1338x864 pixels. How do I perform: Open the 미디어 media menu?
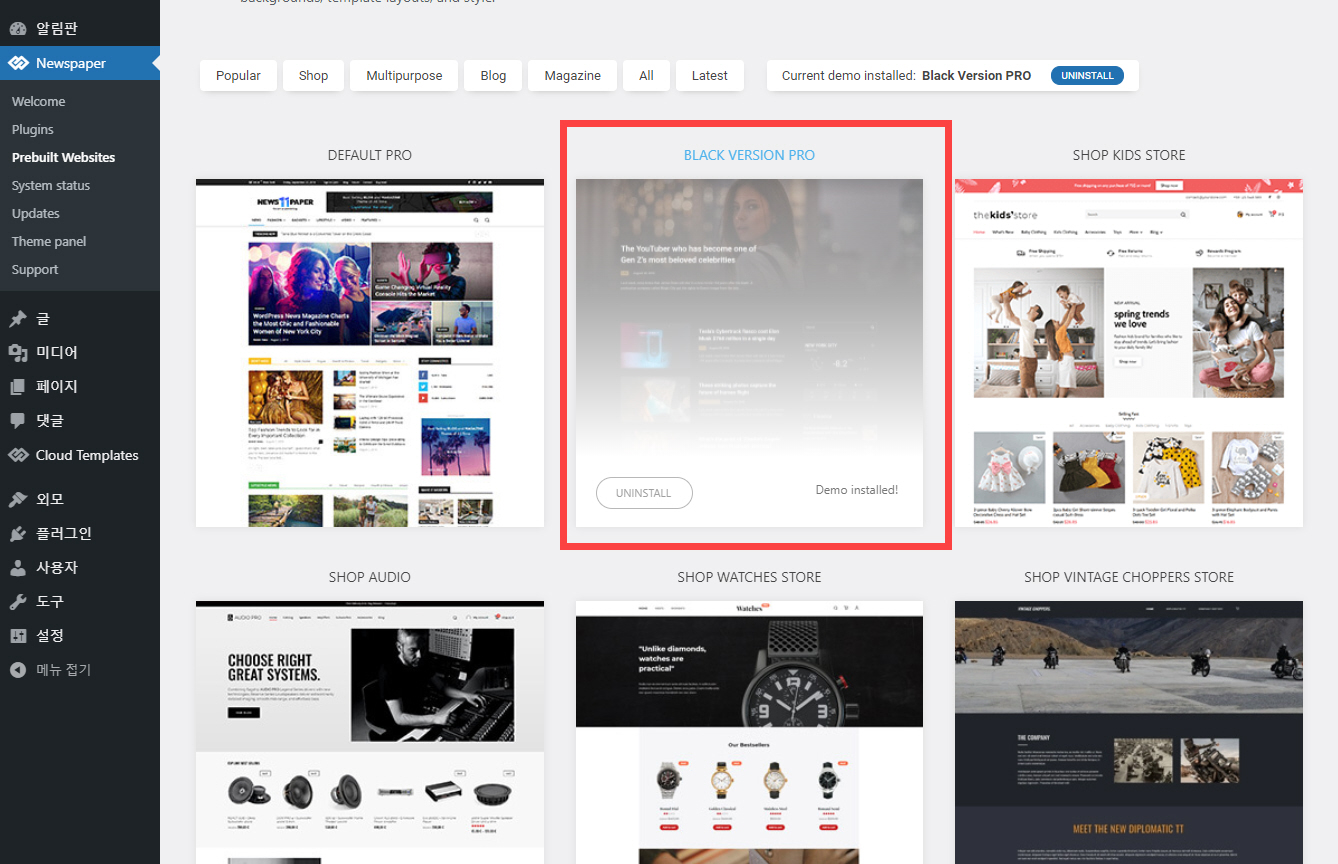point(80,353)
